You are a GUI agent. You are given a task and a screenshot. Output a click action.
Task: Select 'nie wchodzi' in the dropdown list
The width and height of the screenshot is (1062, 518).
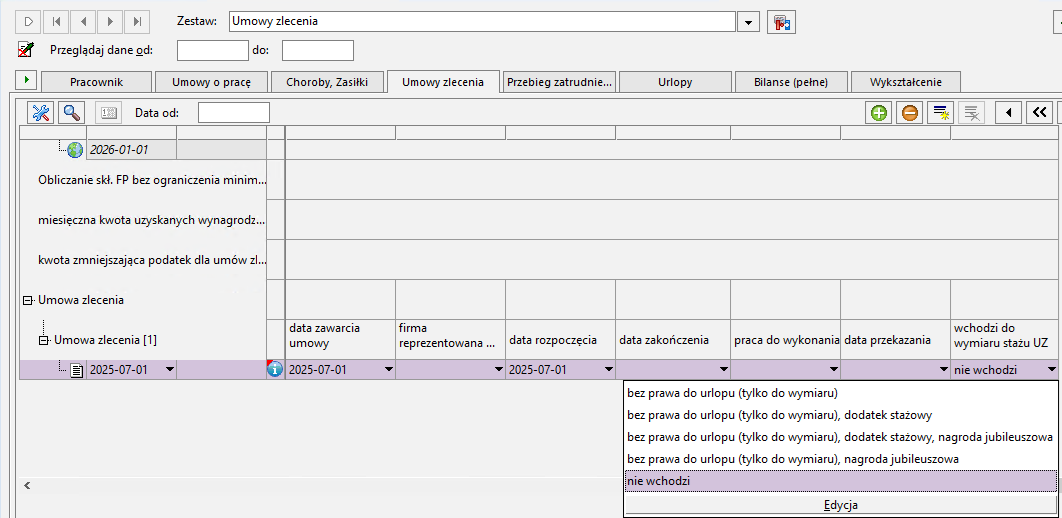[840, 481]
